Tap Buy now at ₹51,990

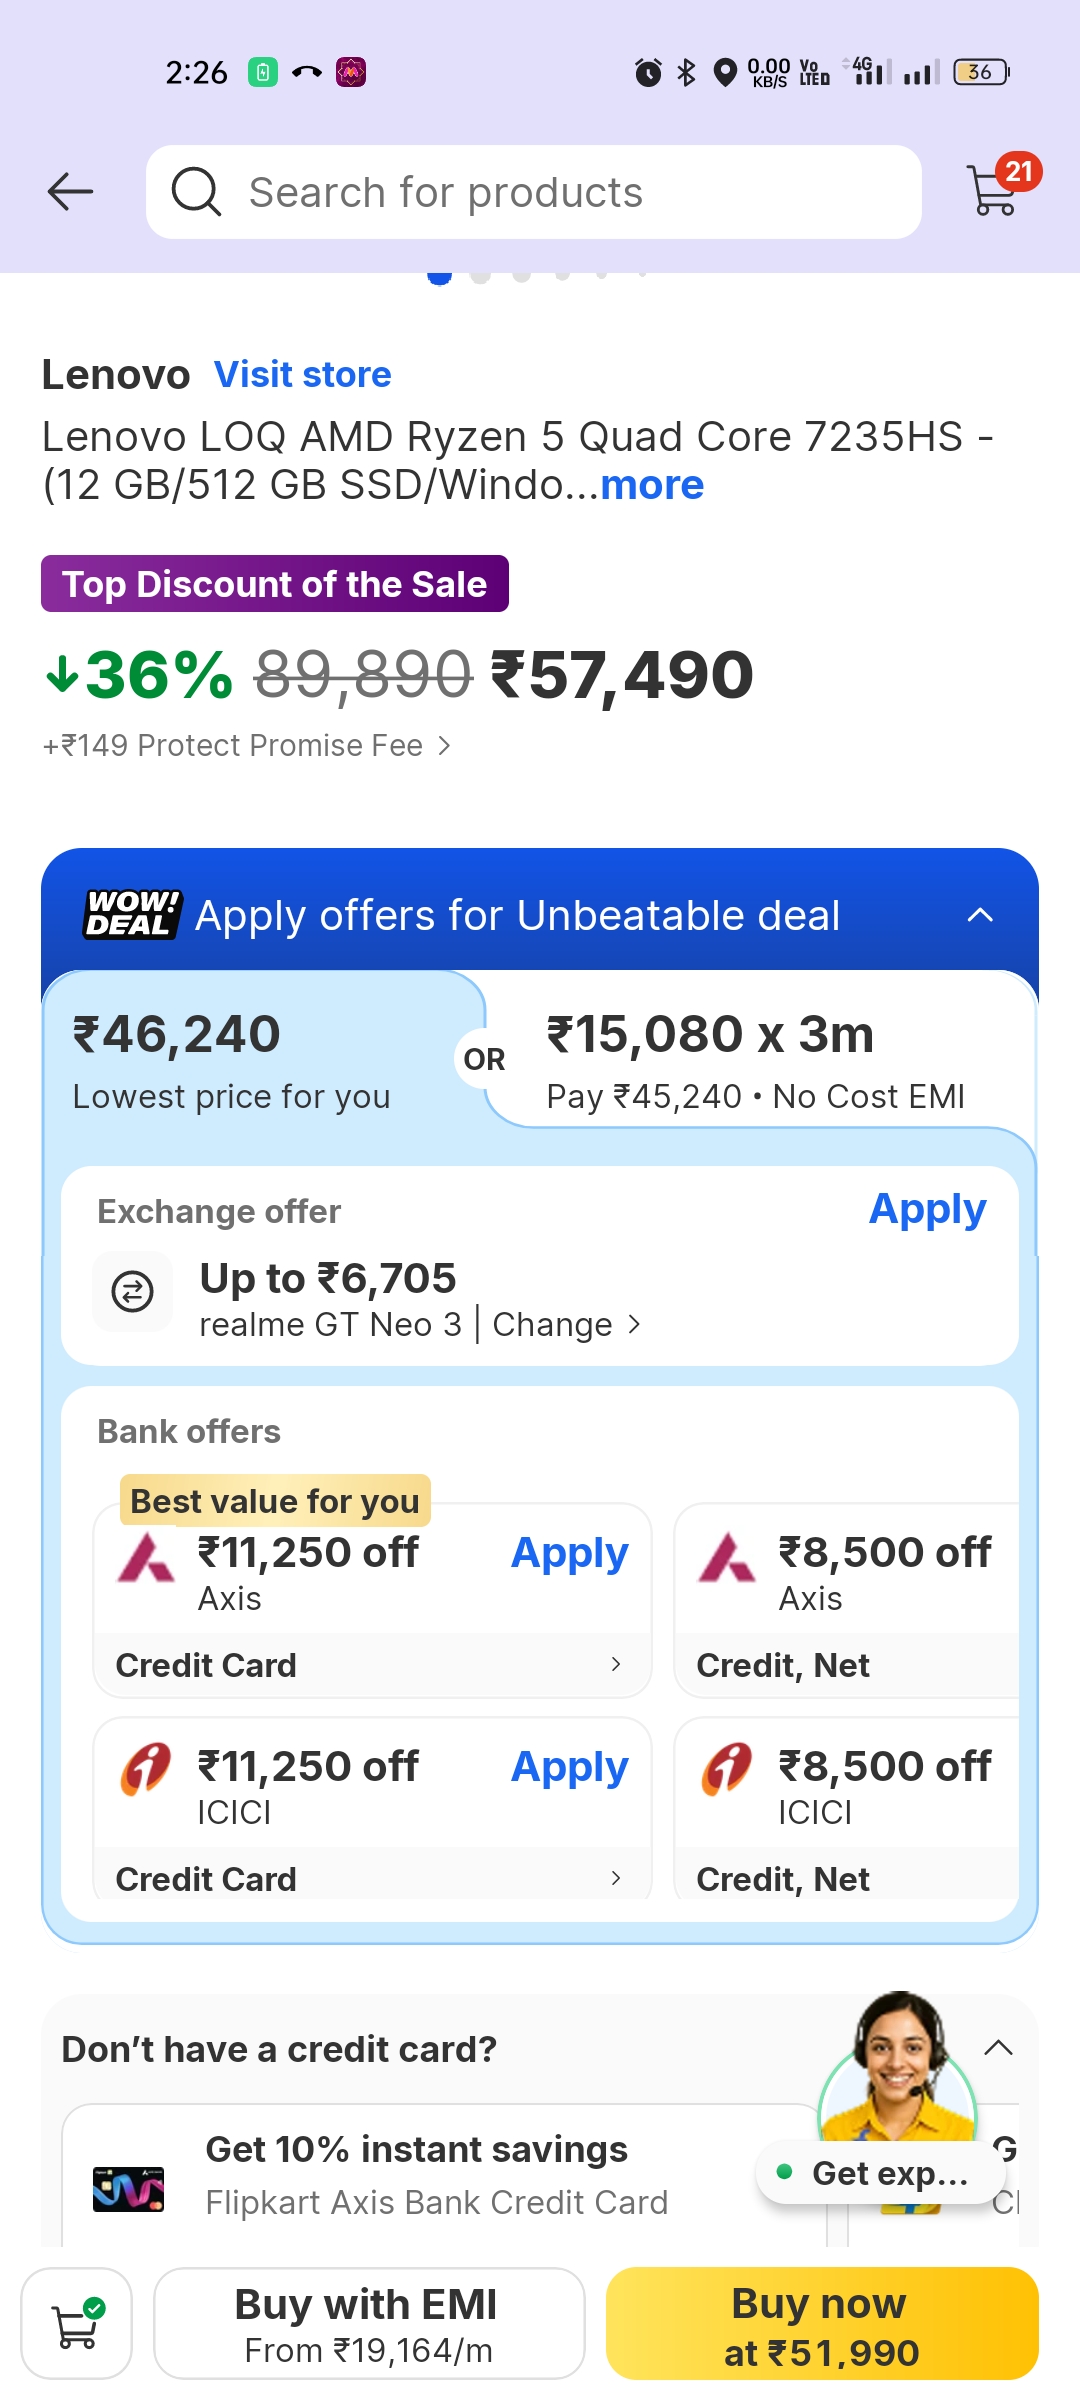821,2324
